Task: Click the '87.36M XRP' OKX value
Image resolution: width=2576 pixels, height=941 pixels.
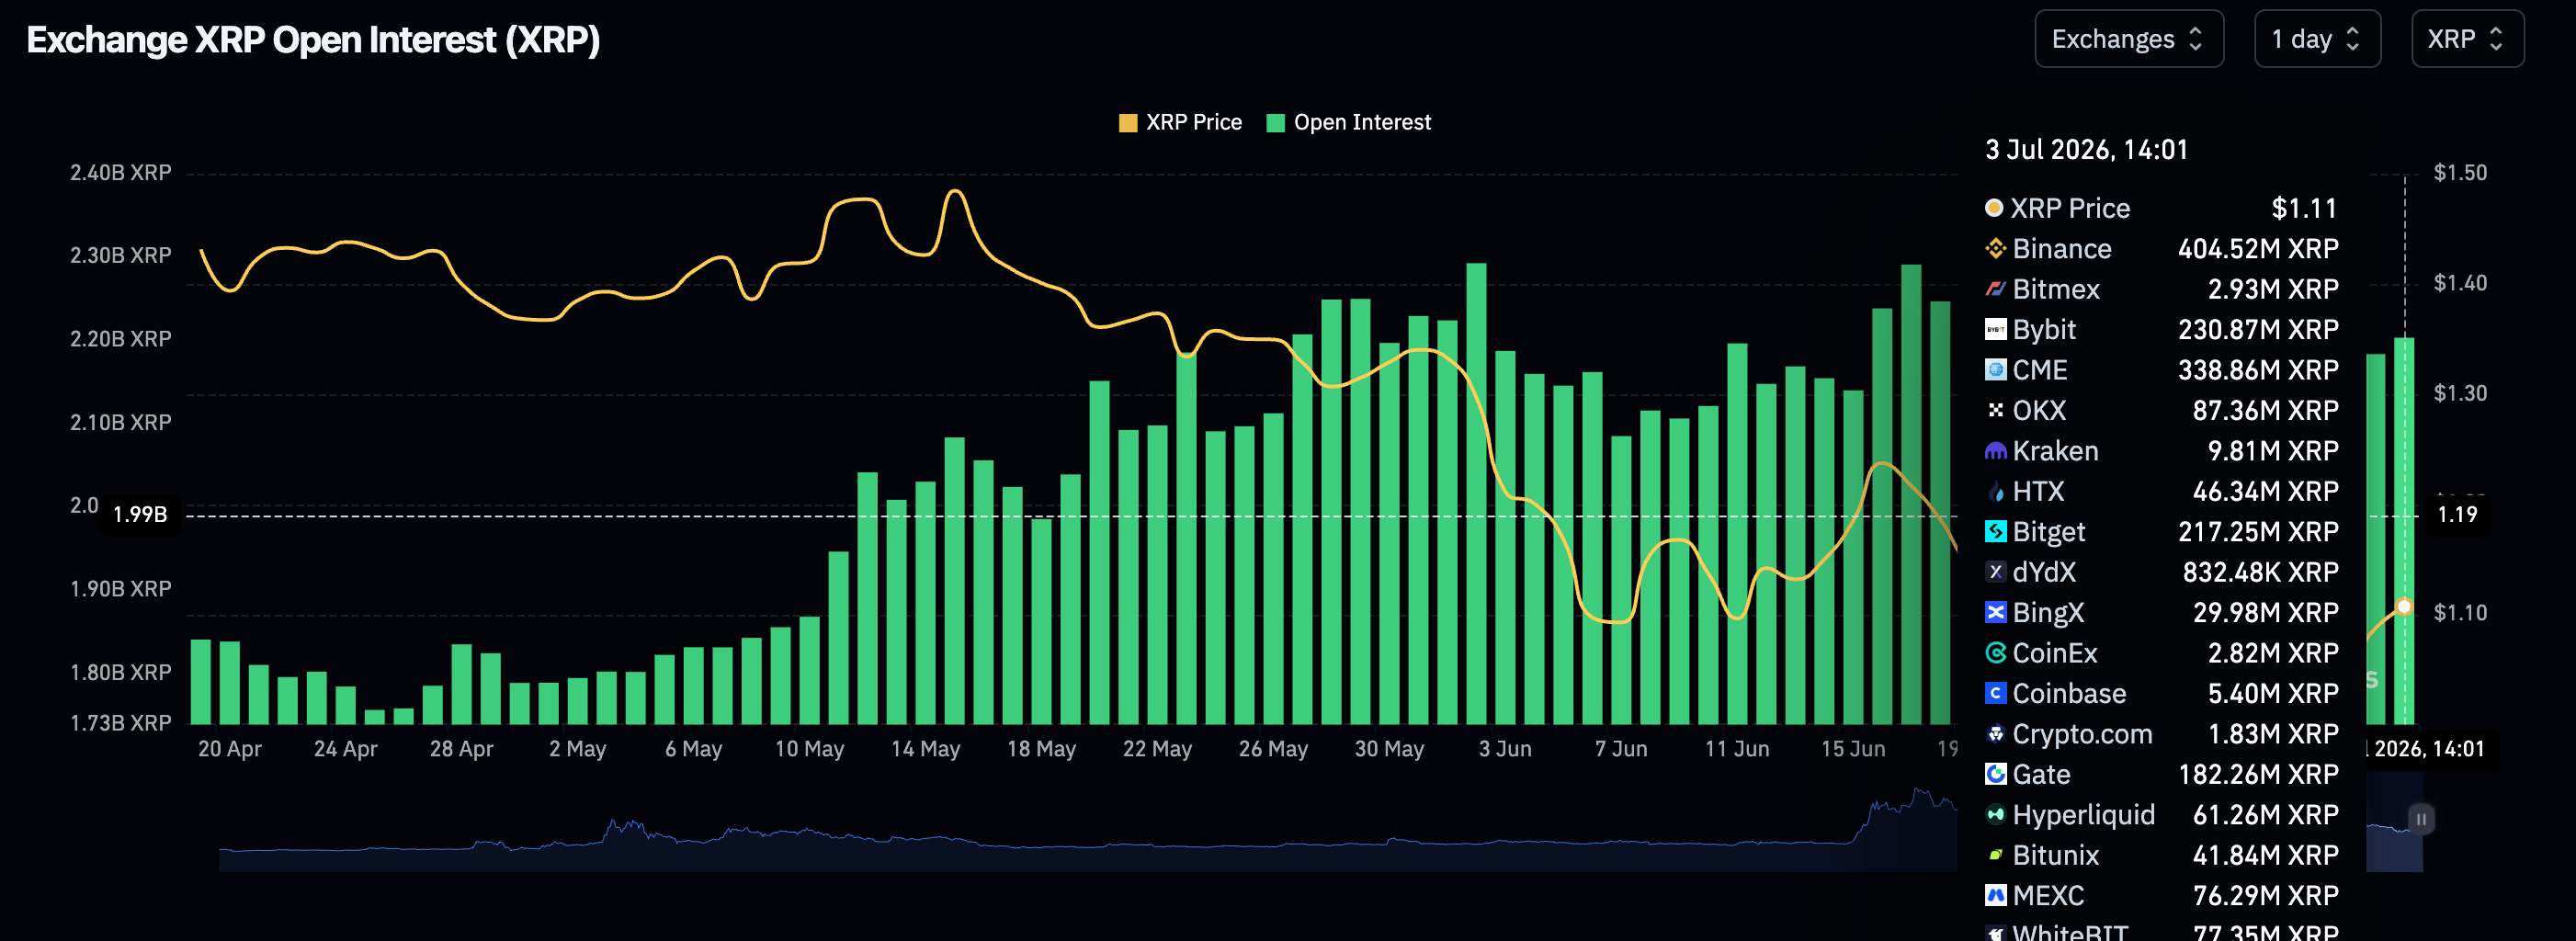Action: [x=2265, y=410]
